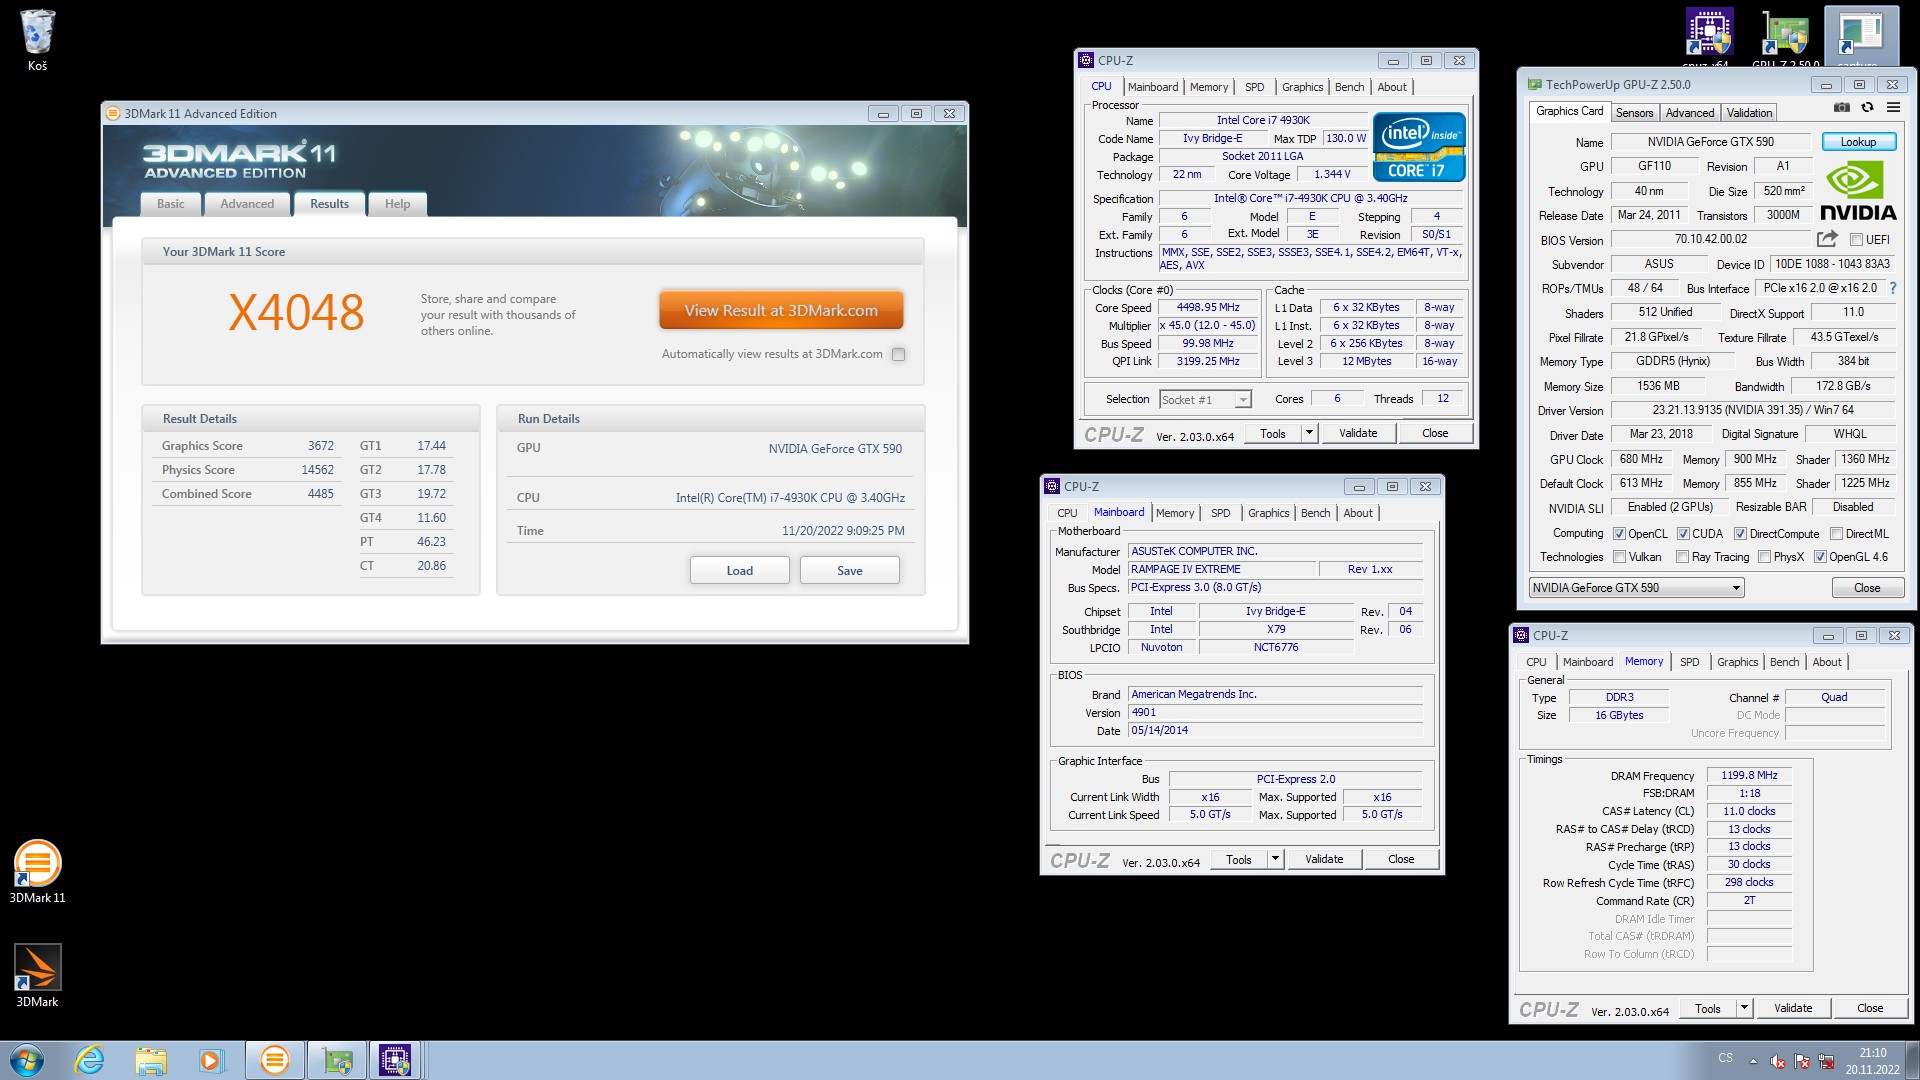Click the BIOS export share icon in GPU-Z
This screenshot has height=1080, width=1920.
1827,239
